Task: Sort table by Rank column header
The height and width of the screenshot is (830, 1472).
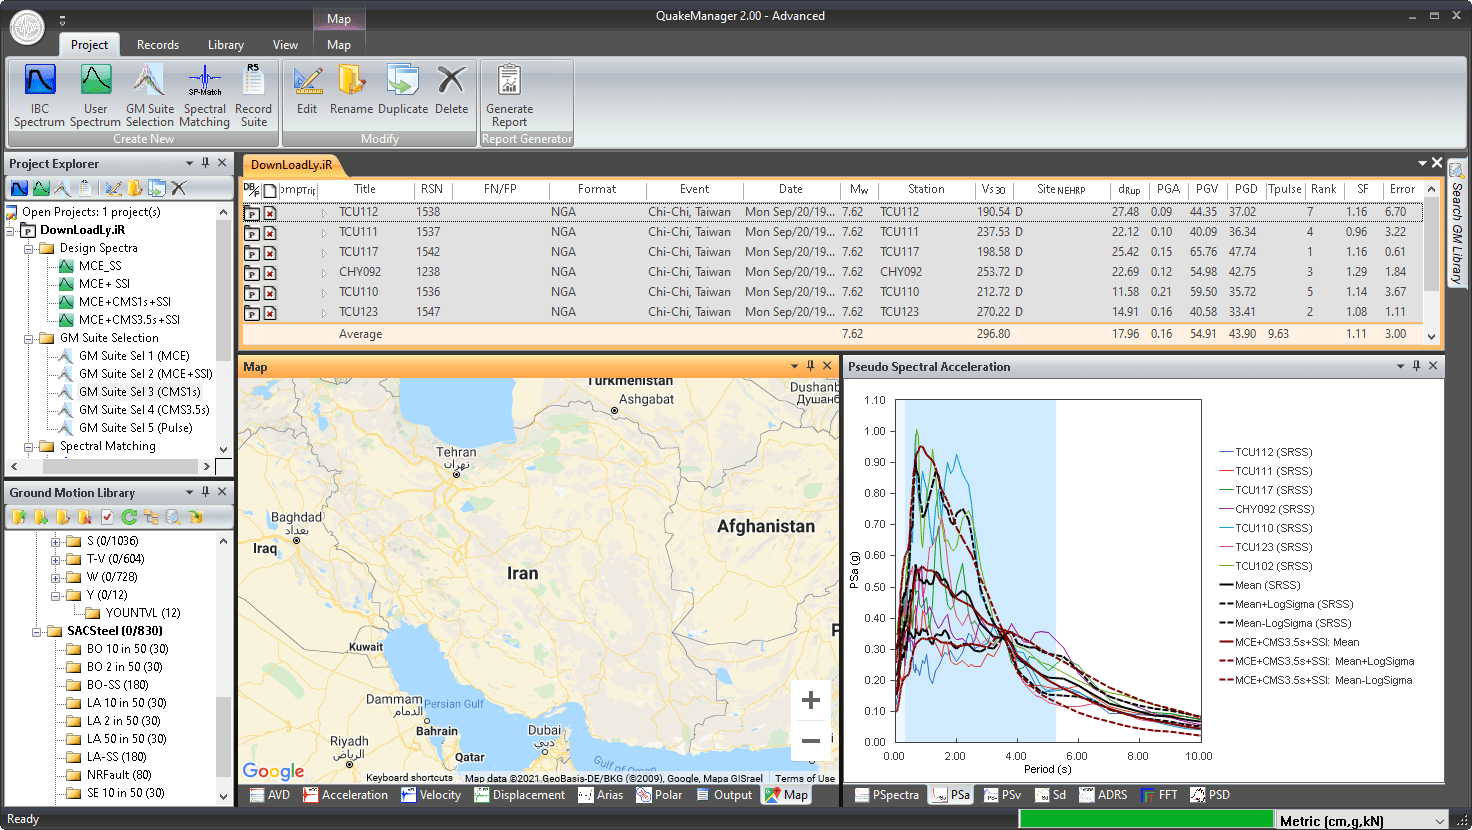Action: (x=1323, y=189)
